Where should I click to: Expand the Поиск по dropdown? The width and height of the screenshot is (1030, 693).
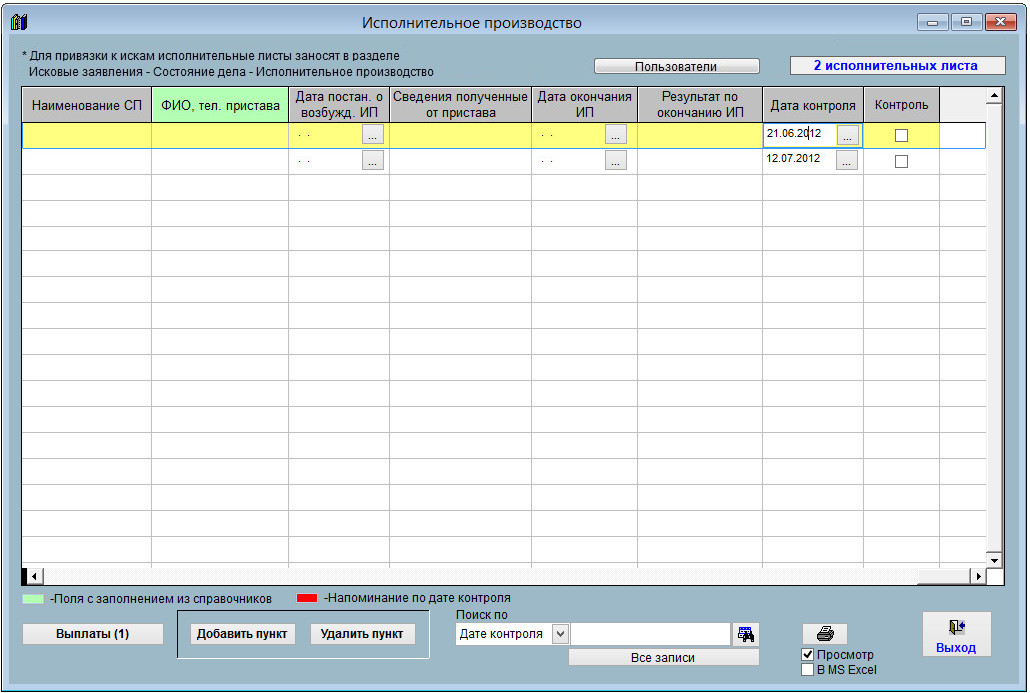pyautogui.click(x=559, y=634)
